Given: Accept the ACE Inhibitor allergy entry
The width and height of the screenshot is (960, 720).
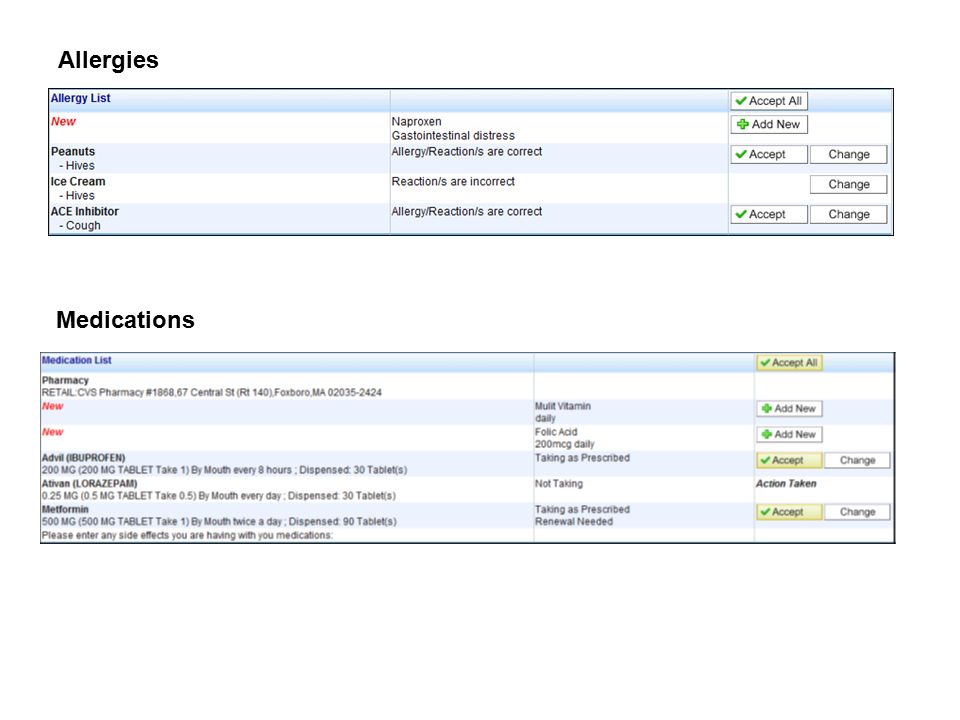Looking at the screenshot, I should 769,214.
